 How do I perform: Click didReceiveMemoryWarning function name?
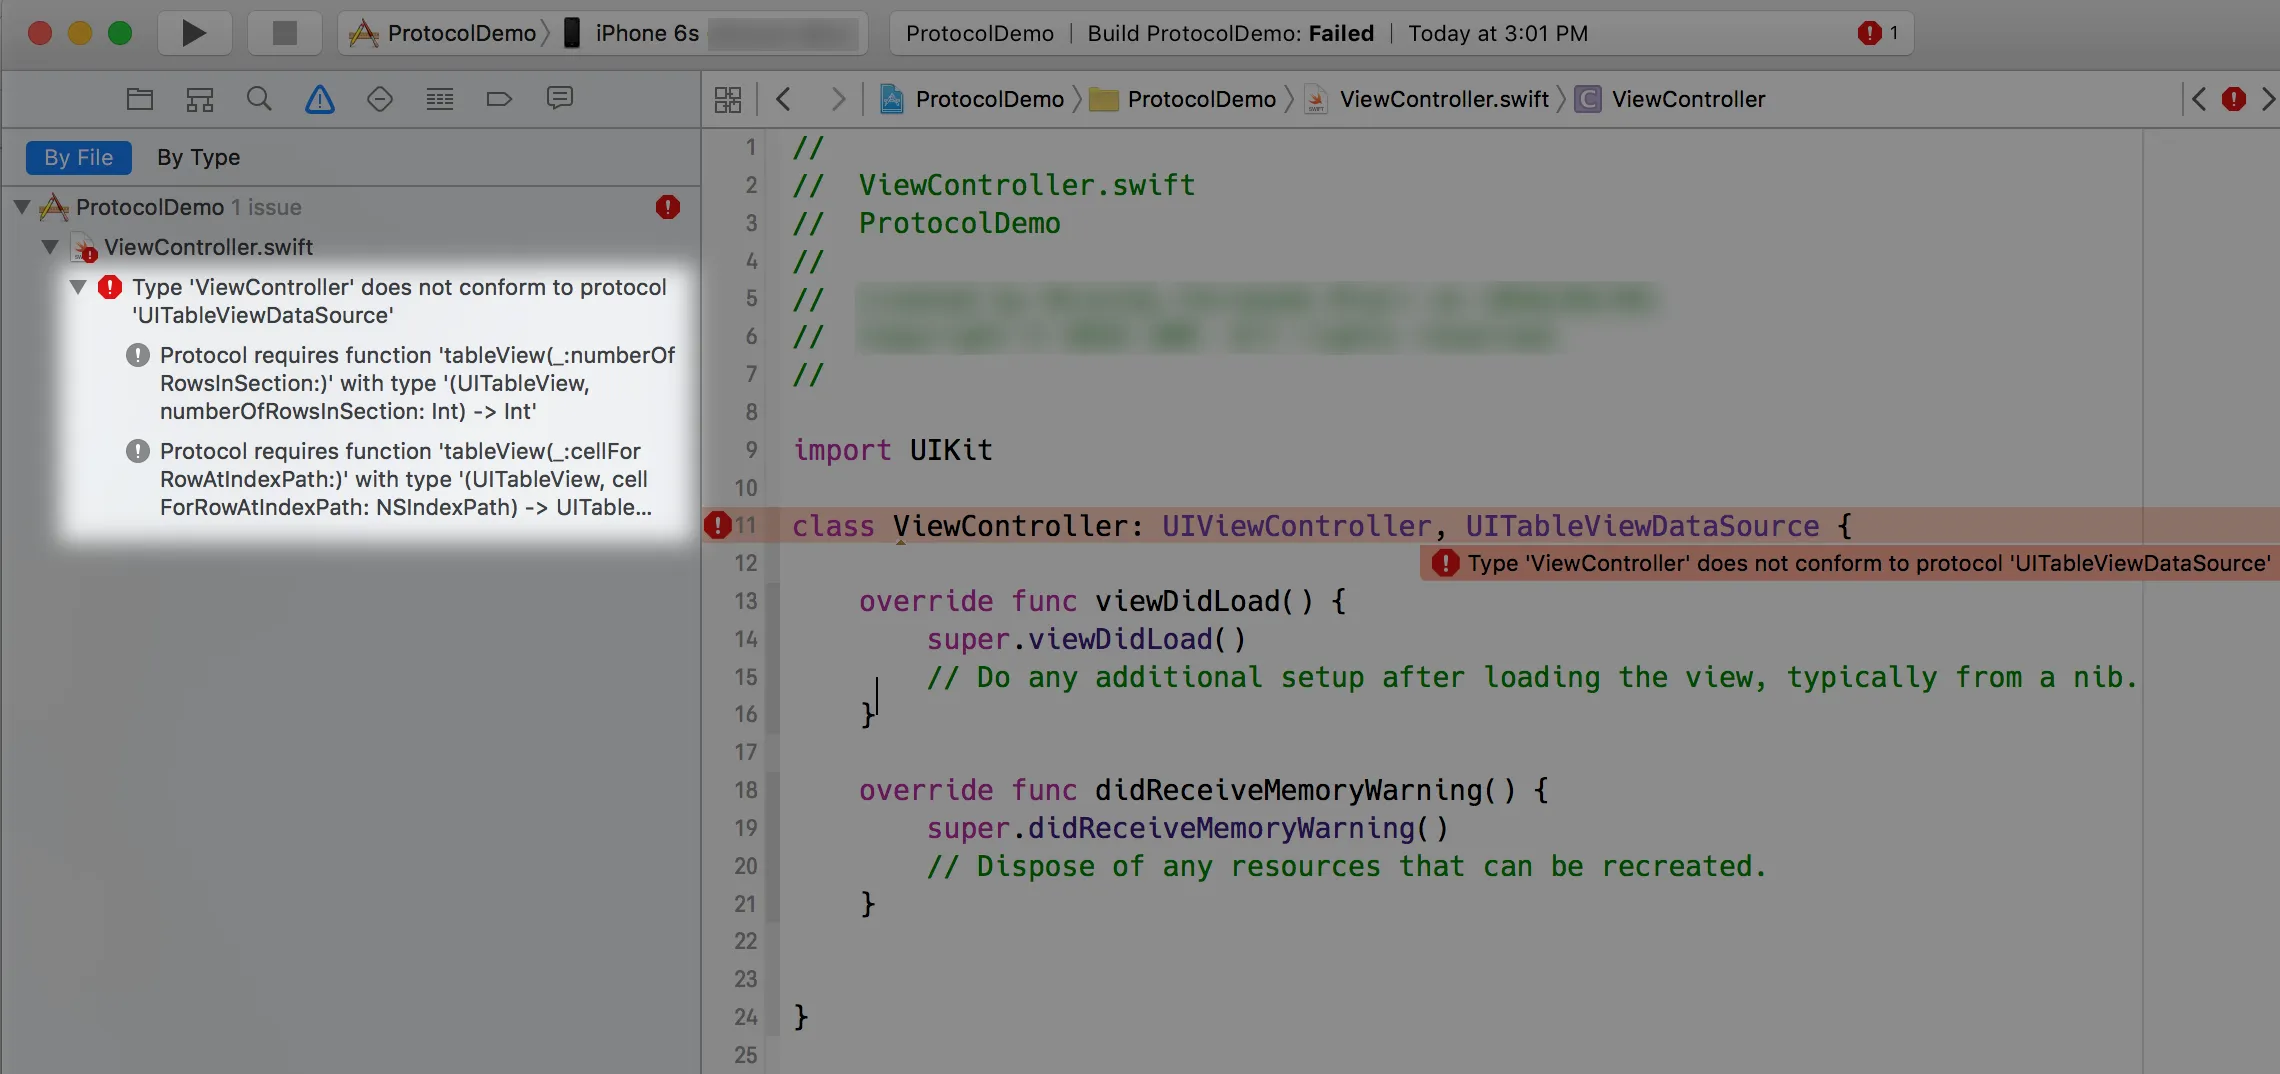pos(1289,790)
